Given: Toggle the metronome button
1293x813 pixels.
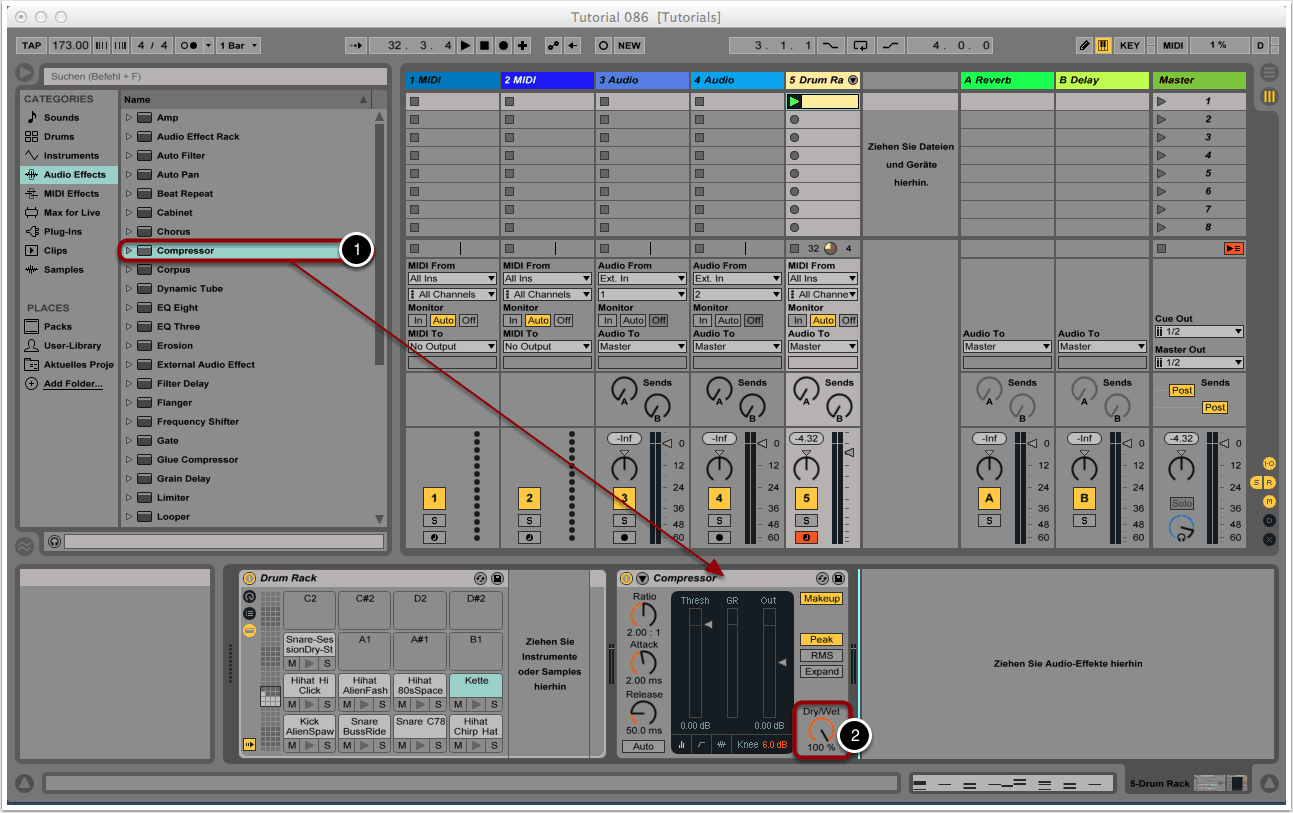Looking at the screenshot, I should 189,46.
